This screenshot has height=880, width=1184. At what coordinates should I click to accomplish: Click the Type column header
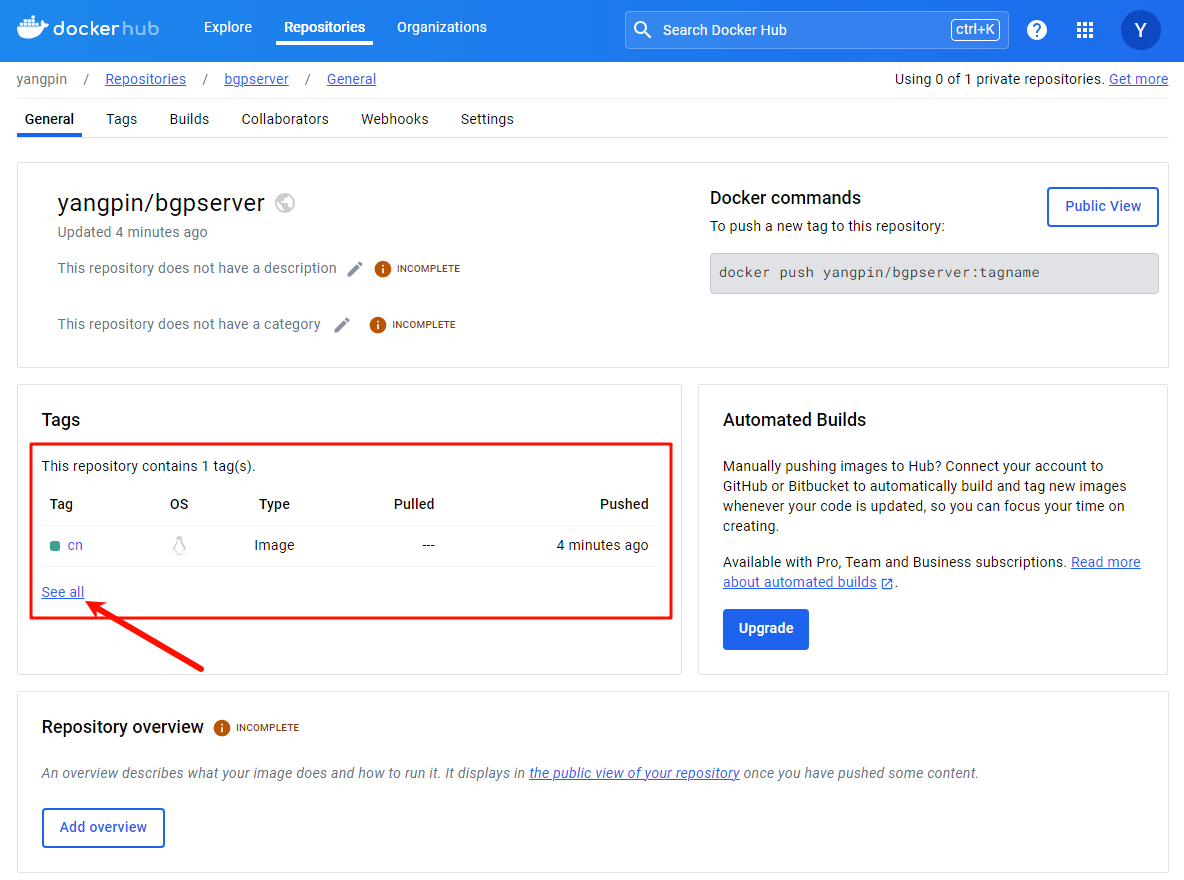click(274, 505)
